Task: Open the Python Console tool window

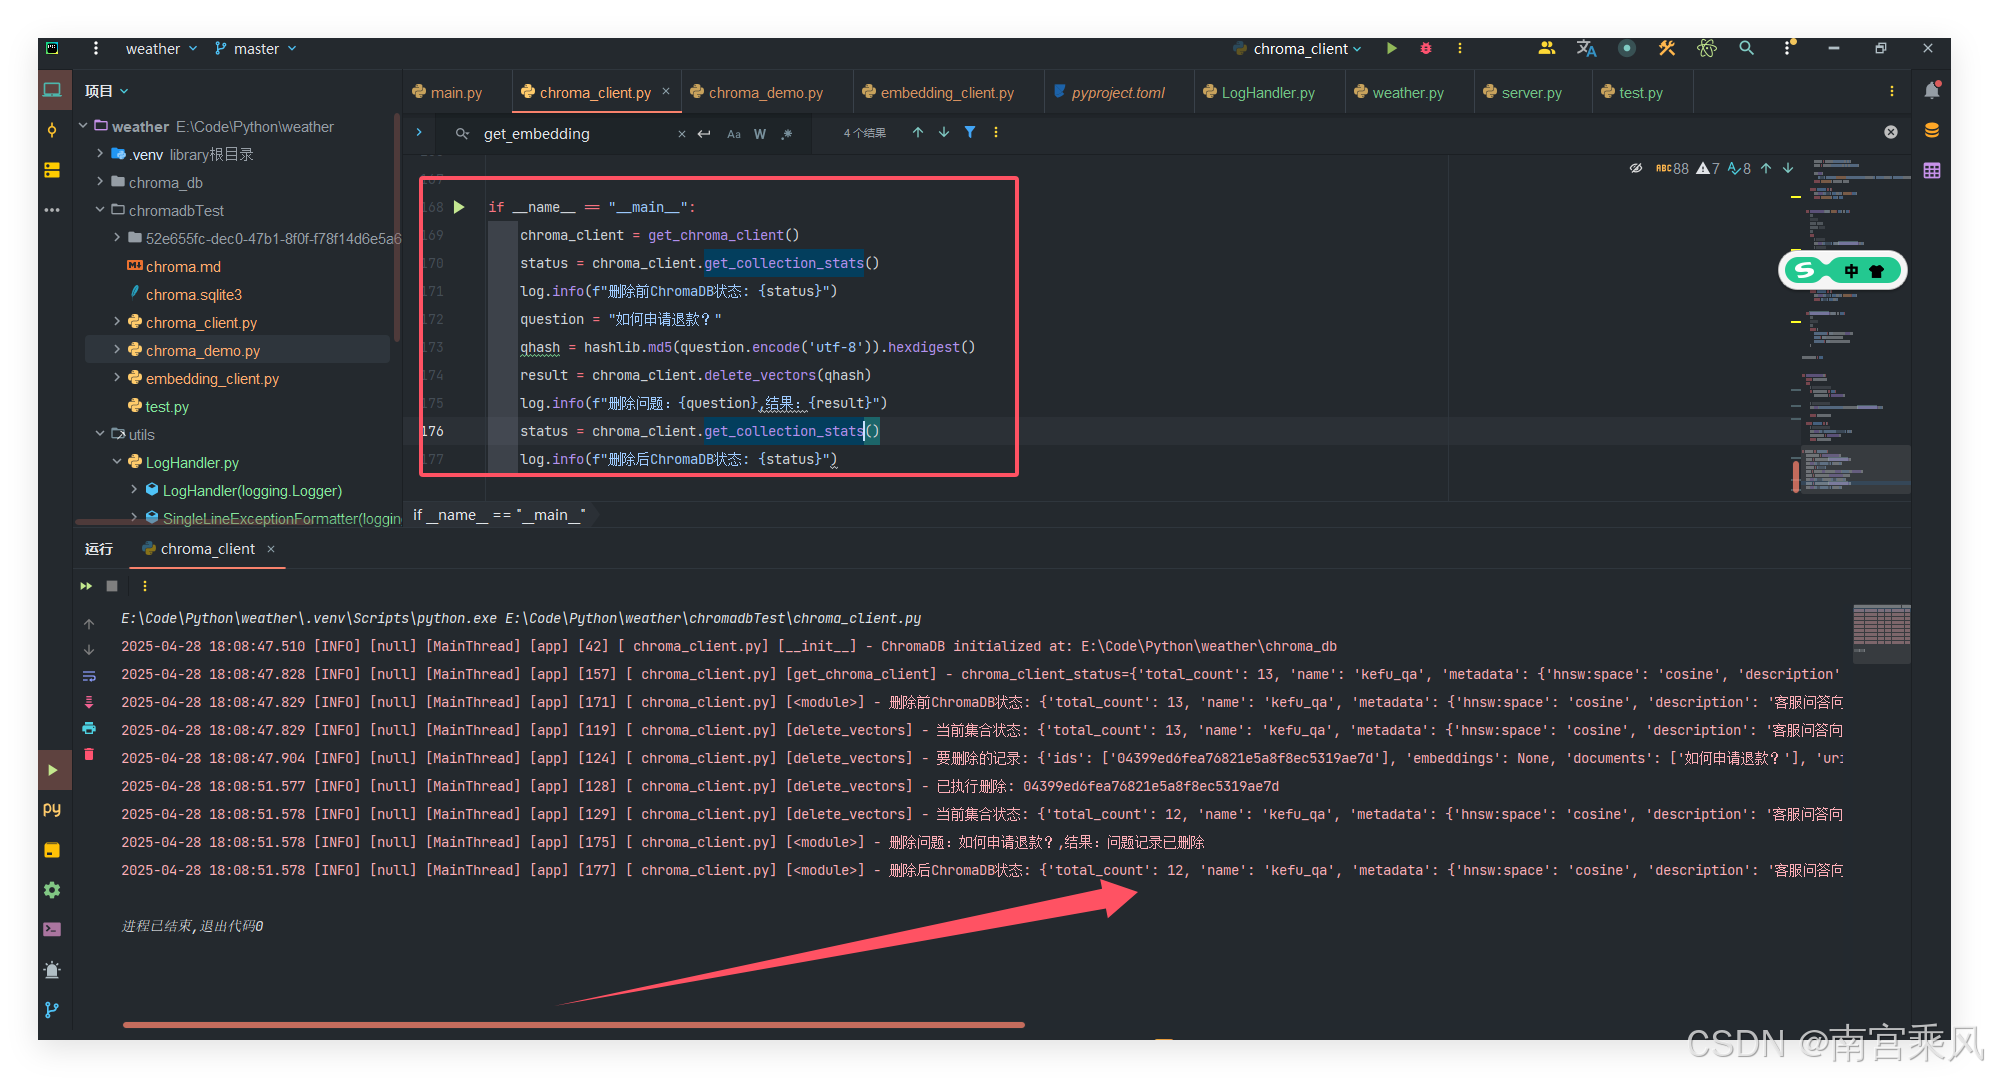Action: [52, 809]
